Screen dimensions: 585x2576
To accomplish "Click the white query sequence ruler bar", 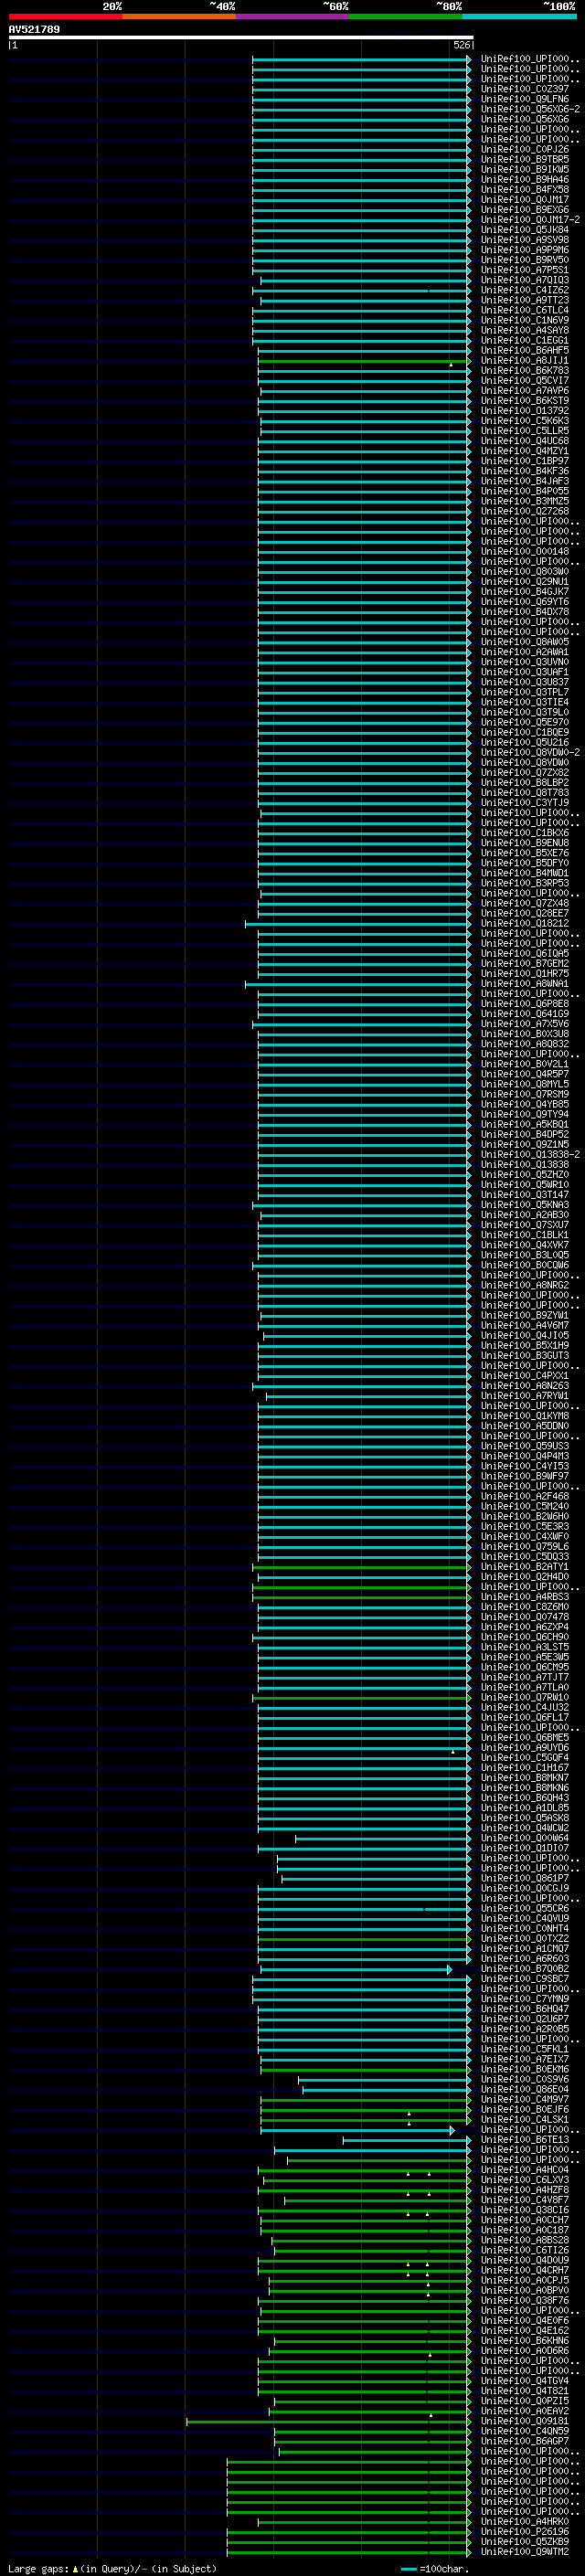I will tap(241, 37).
